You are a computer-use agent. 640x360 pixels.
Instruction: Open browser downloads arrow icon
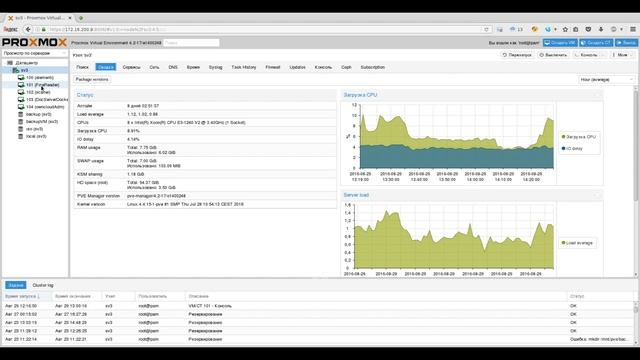pos(601,29)
